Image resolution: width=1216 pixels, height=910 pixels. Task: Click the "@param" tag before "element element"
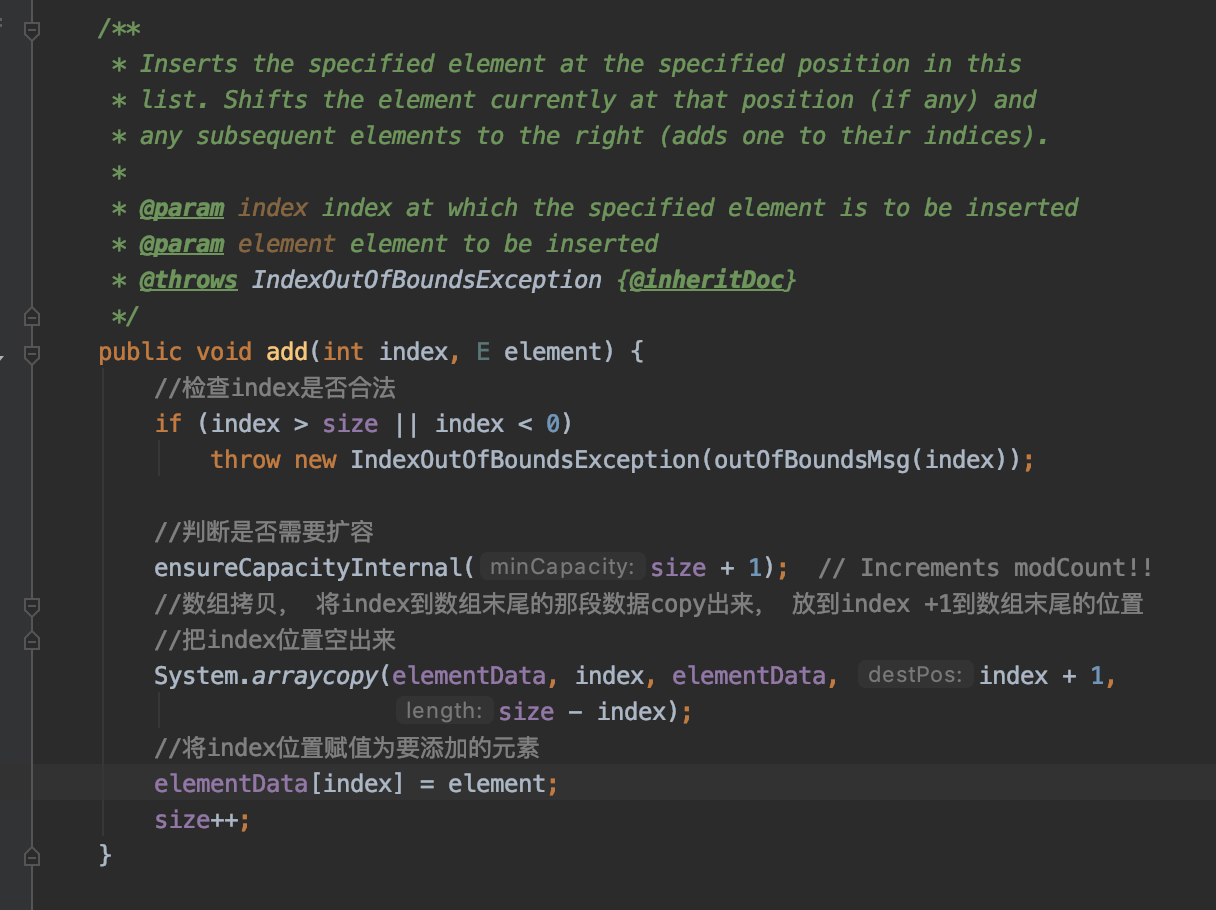(x=181, y=244)
